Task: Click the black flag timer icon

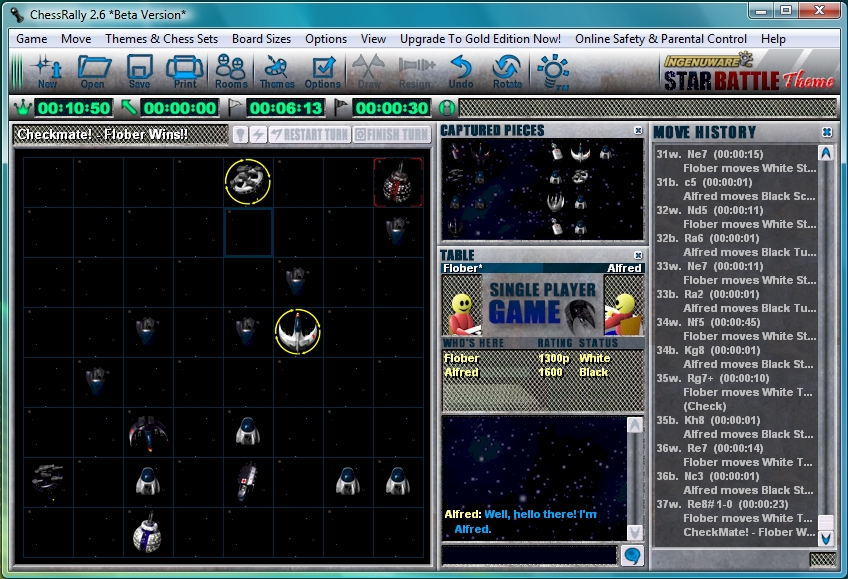Action: pyautogui.click(x=341, y=108)
